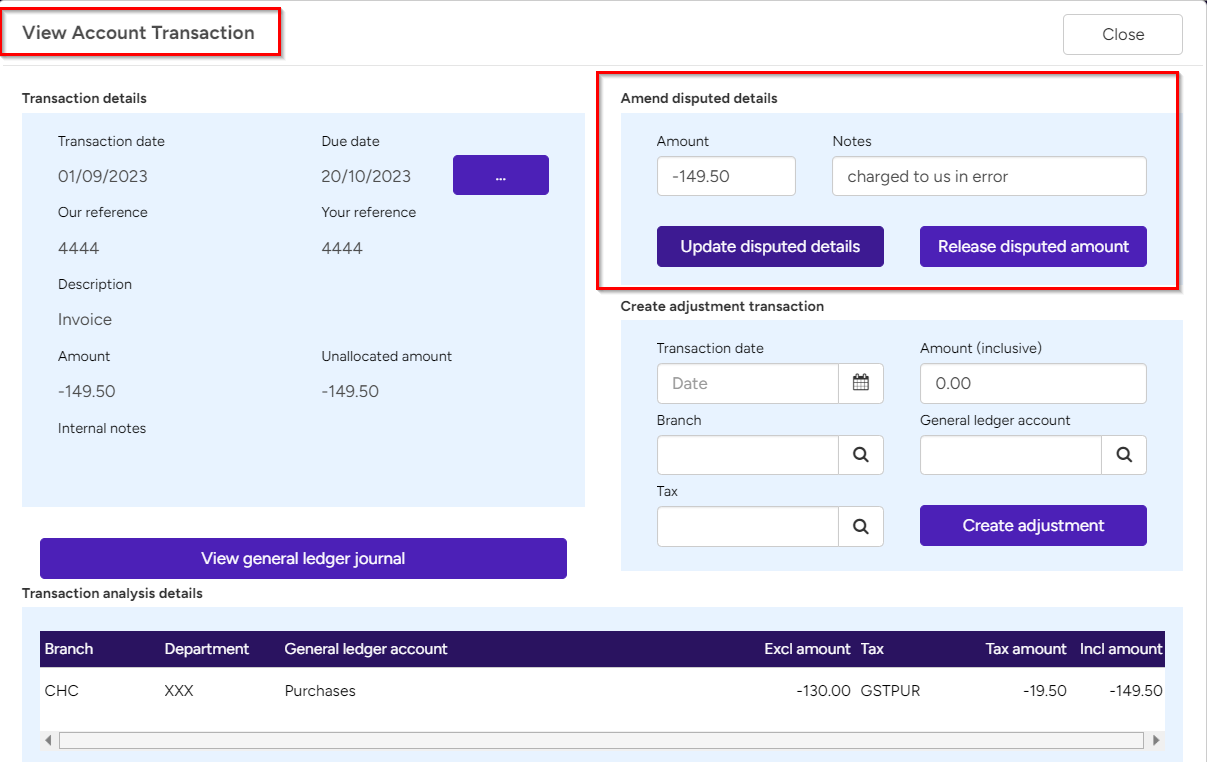Open the Branch lookup magnifier
1207x762 pixels.
[861, 455]
